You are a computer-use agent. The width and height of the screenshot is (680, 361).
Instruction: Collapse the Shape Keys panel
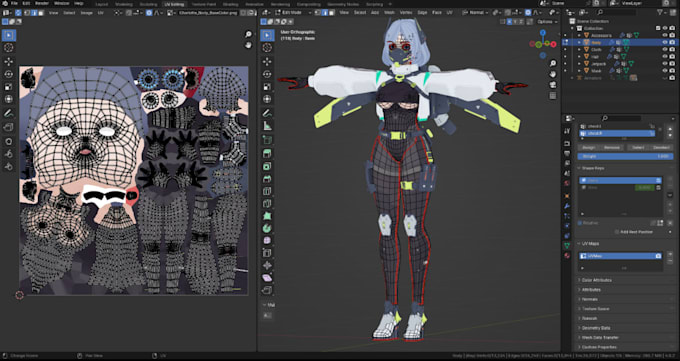592,168
